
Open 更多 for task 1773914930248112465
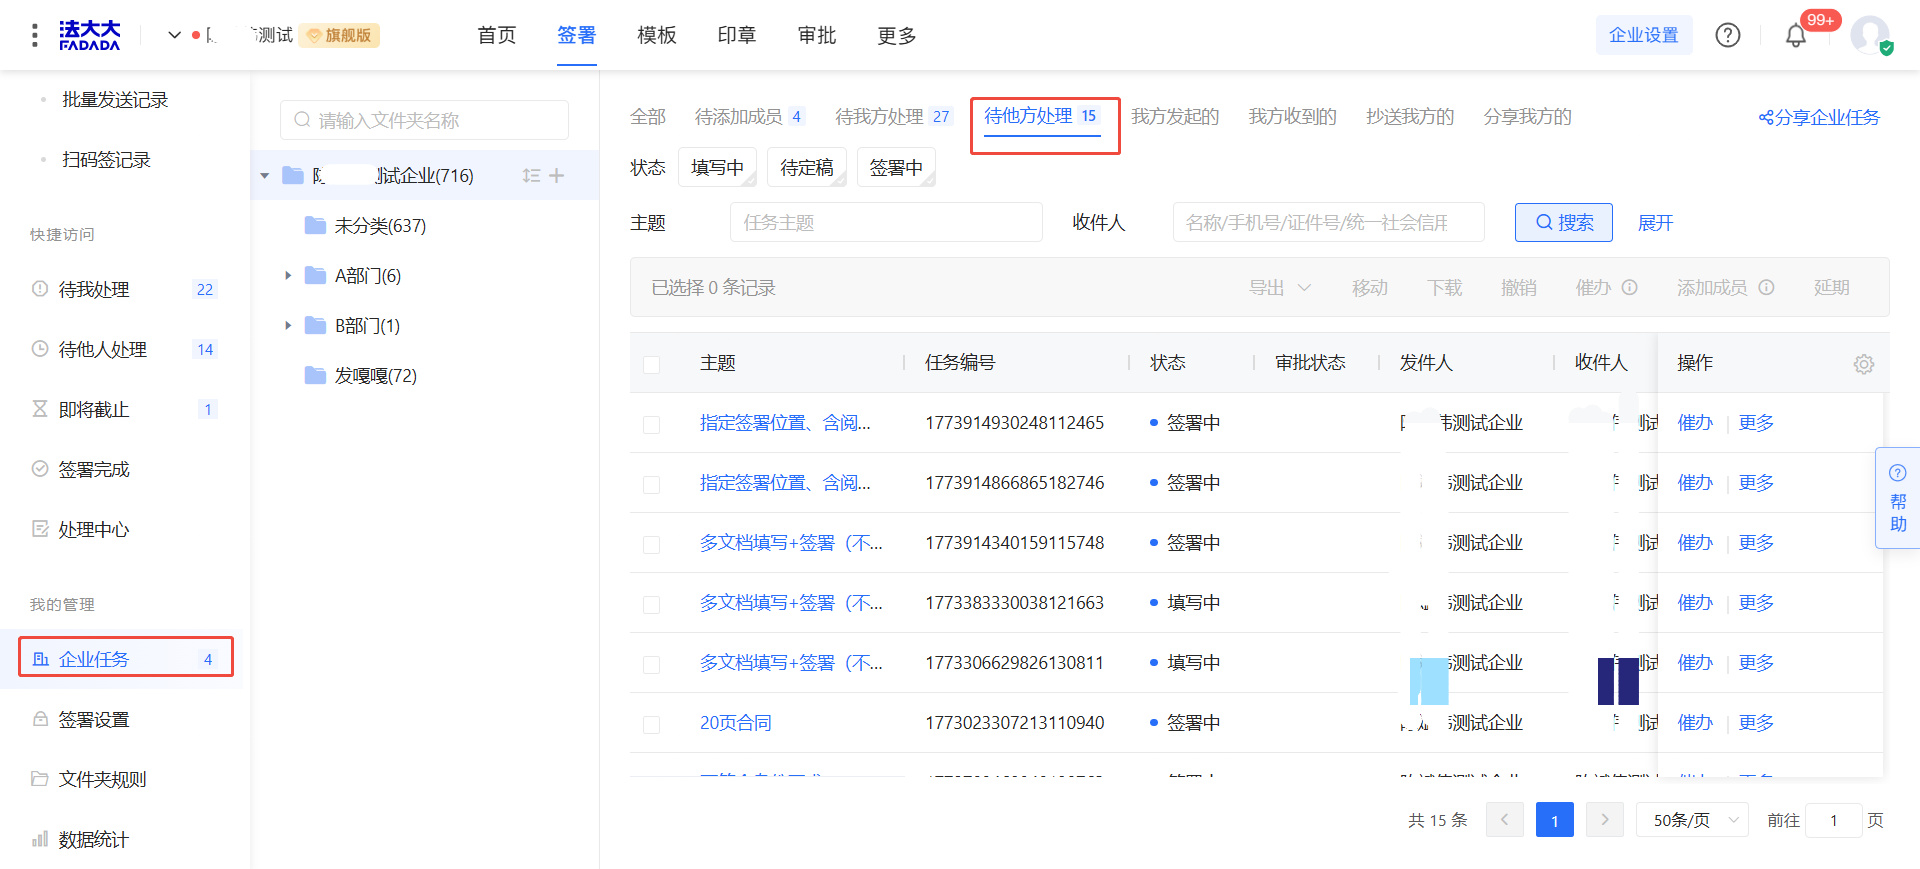pos(1756,422)
